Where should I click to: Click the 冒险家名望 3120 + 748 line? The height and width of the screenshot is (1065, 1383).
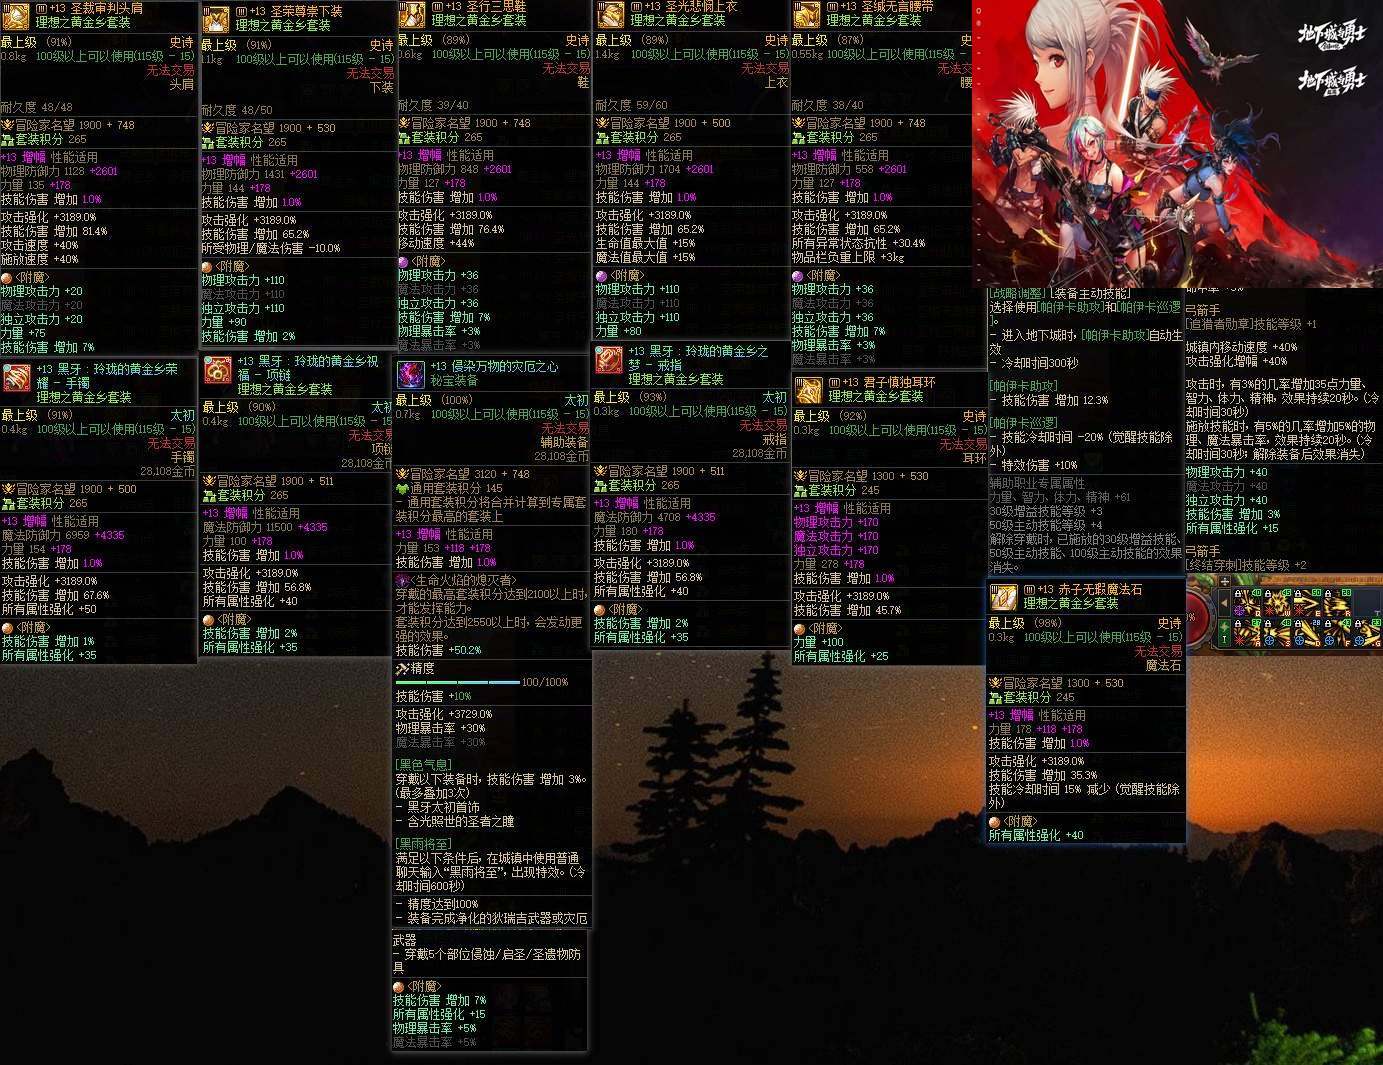tap(463, 474)
